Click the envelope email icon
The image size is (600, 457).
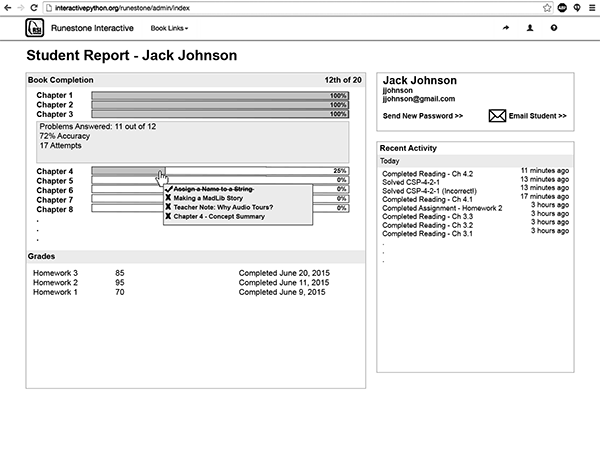click(x=497, y=116)
